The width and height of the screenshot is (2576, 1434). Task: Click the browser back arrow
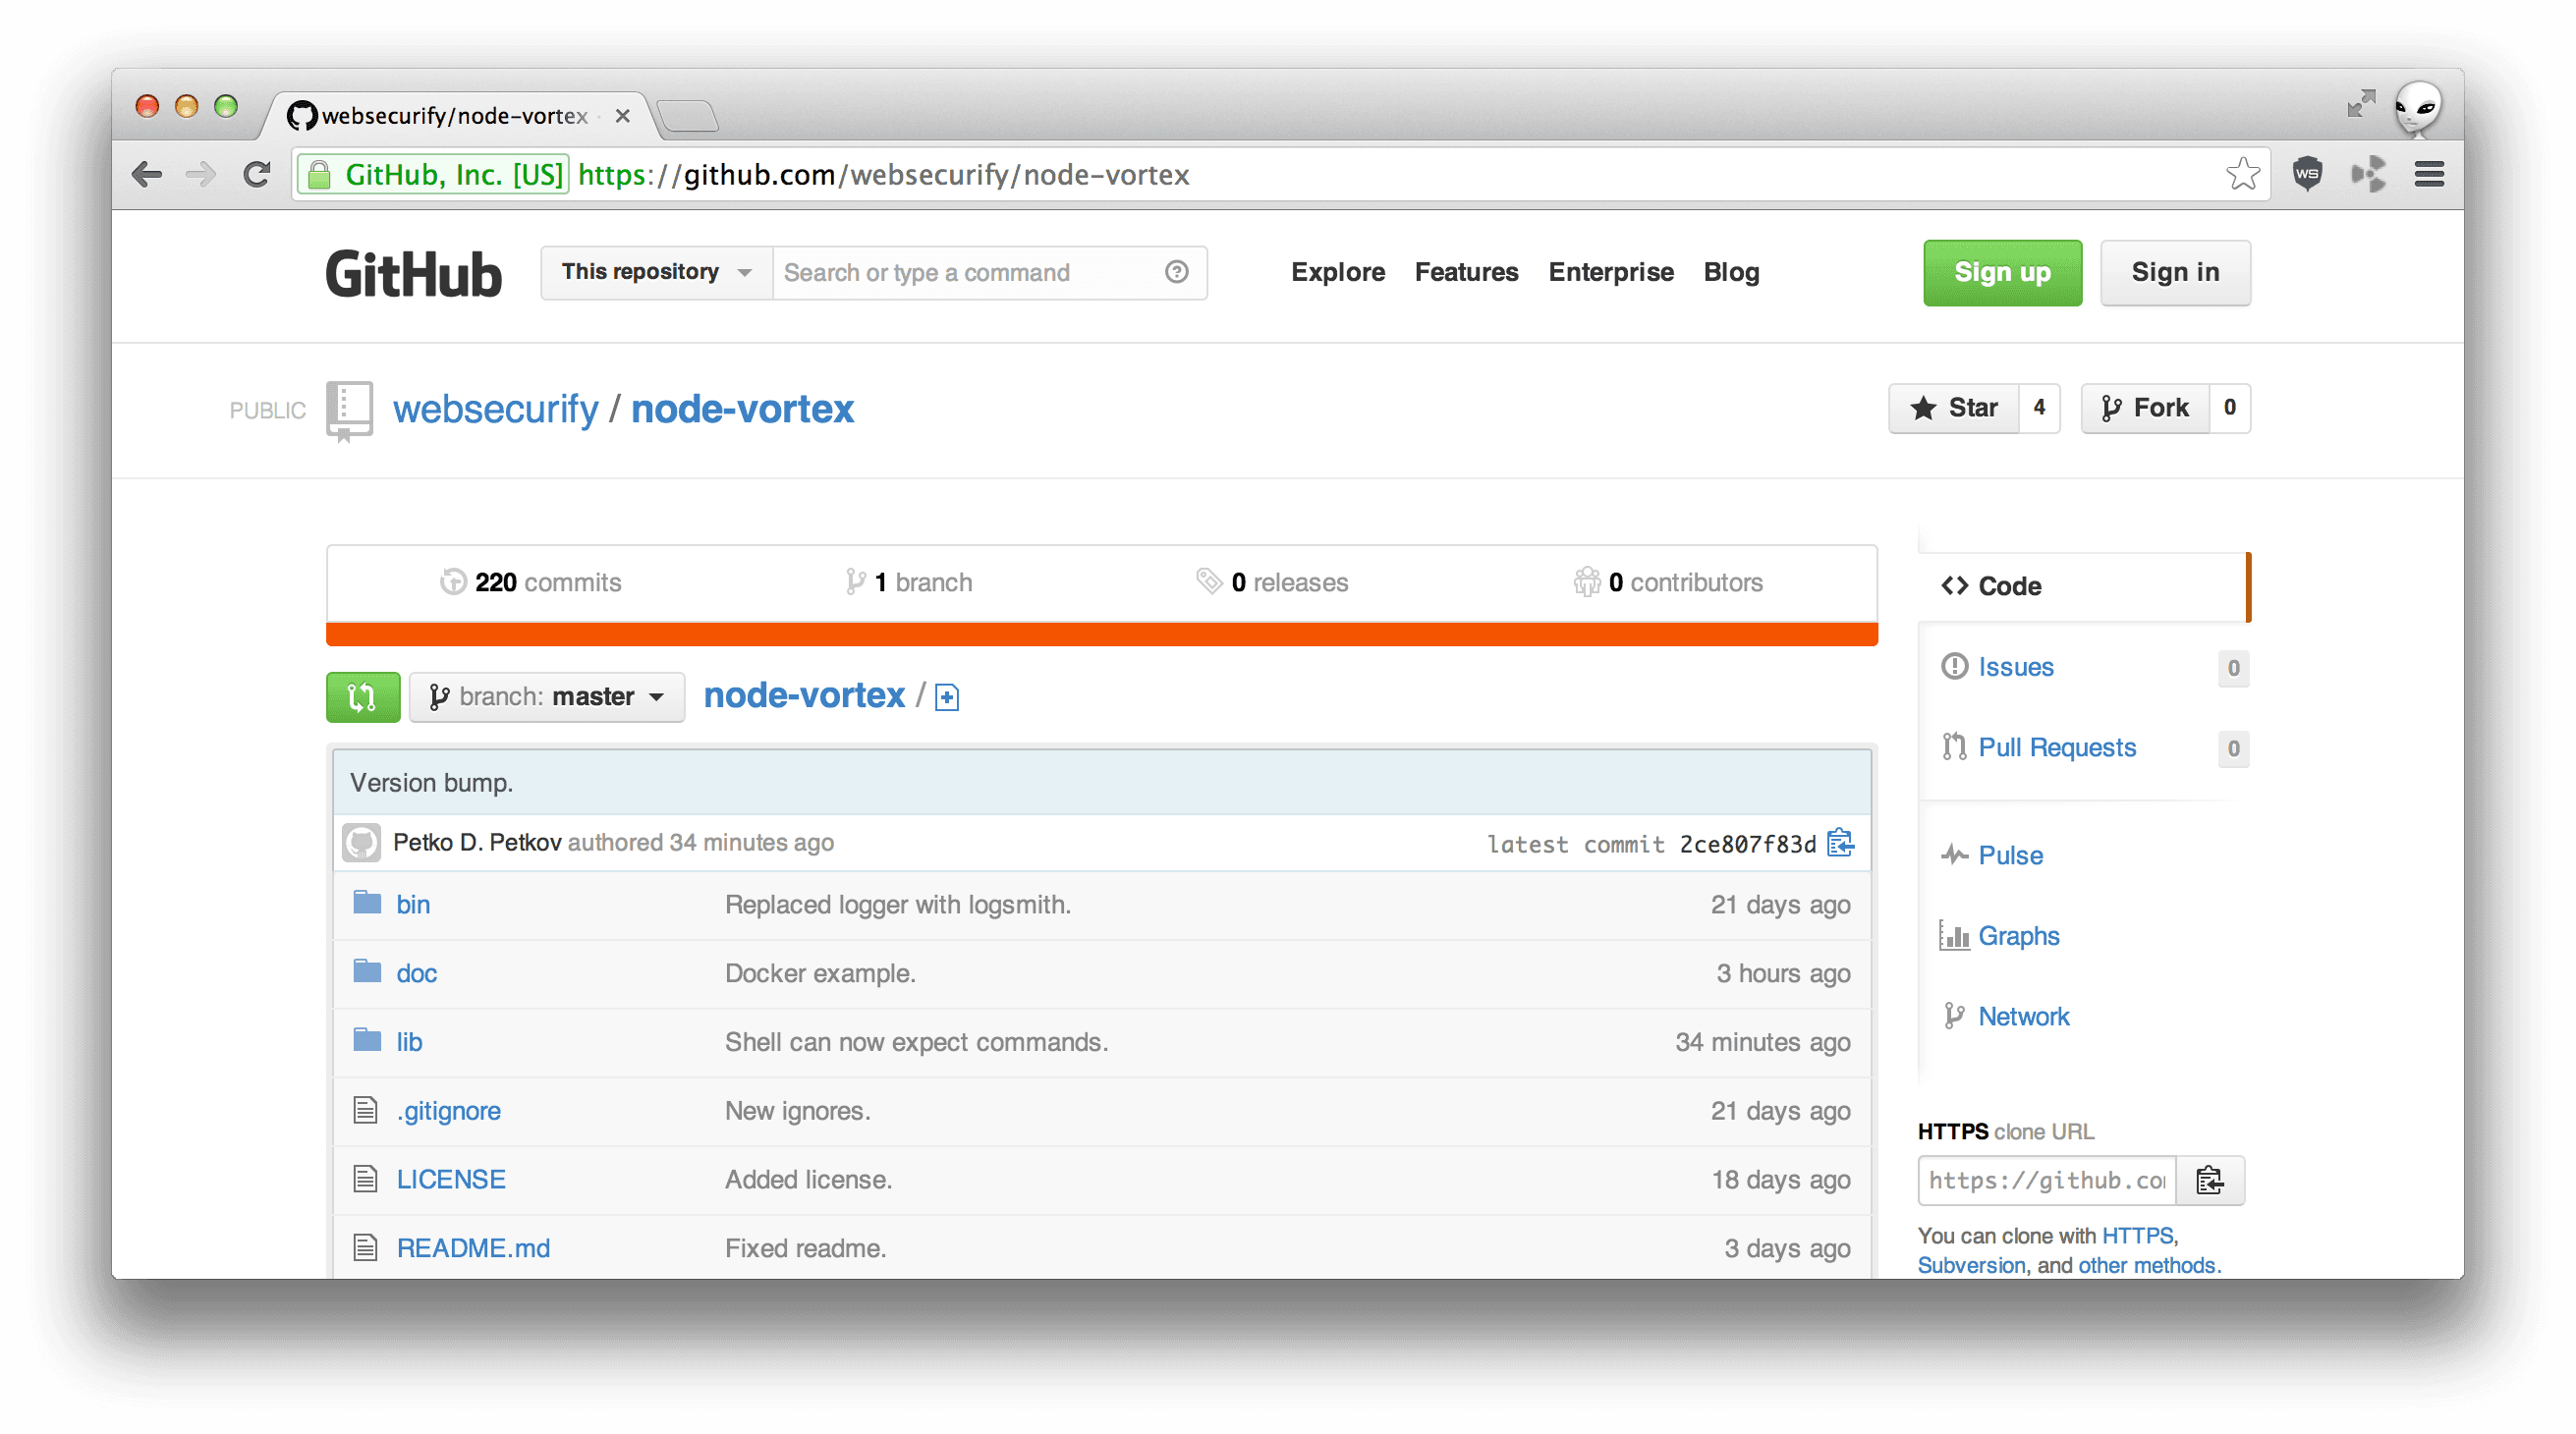(146, 175)
